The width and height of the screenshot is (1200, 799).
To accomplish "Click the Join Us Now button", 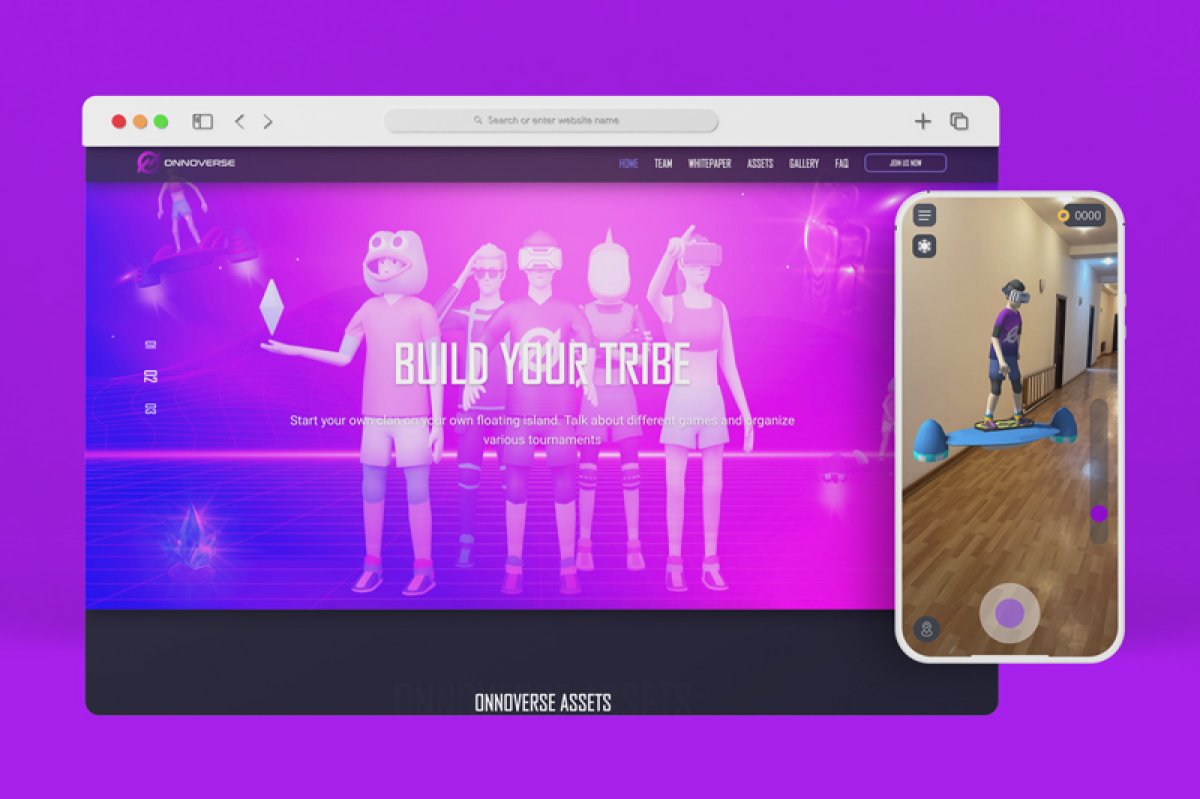I will [x=905, y=163].
